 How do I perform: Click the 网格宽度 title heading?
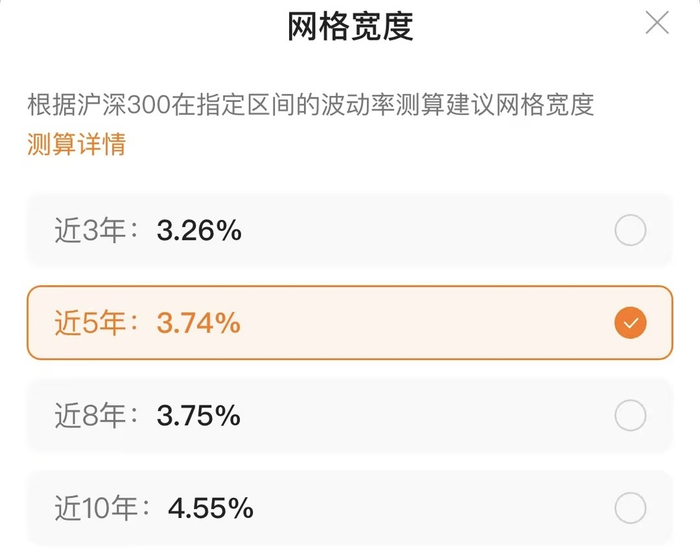click(x=350, y=26)
